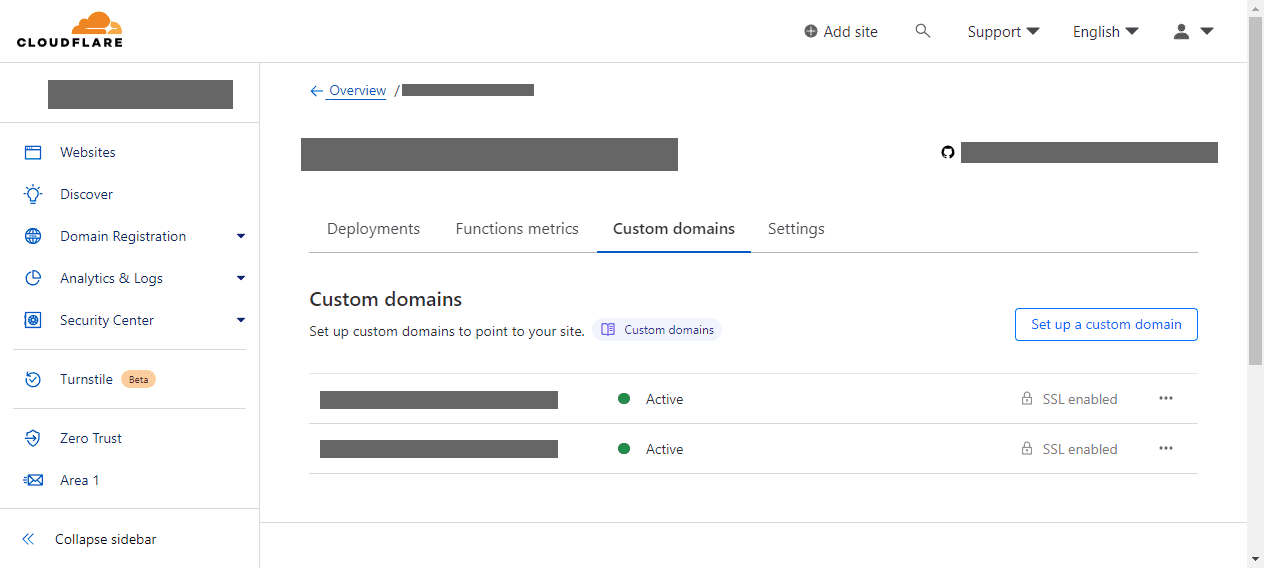Click the Area 1 envelope icon
Viewport: 1264px width, 568px height.
click(x=33, y=480)
